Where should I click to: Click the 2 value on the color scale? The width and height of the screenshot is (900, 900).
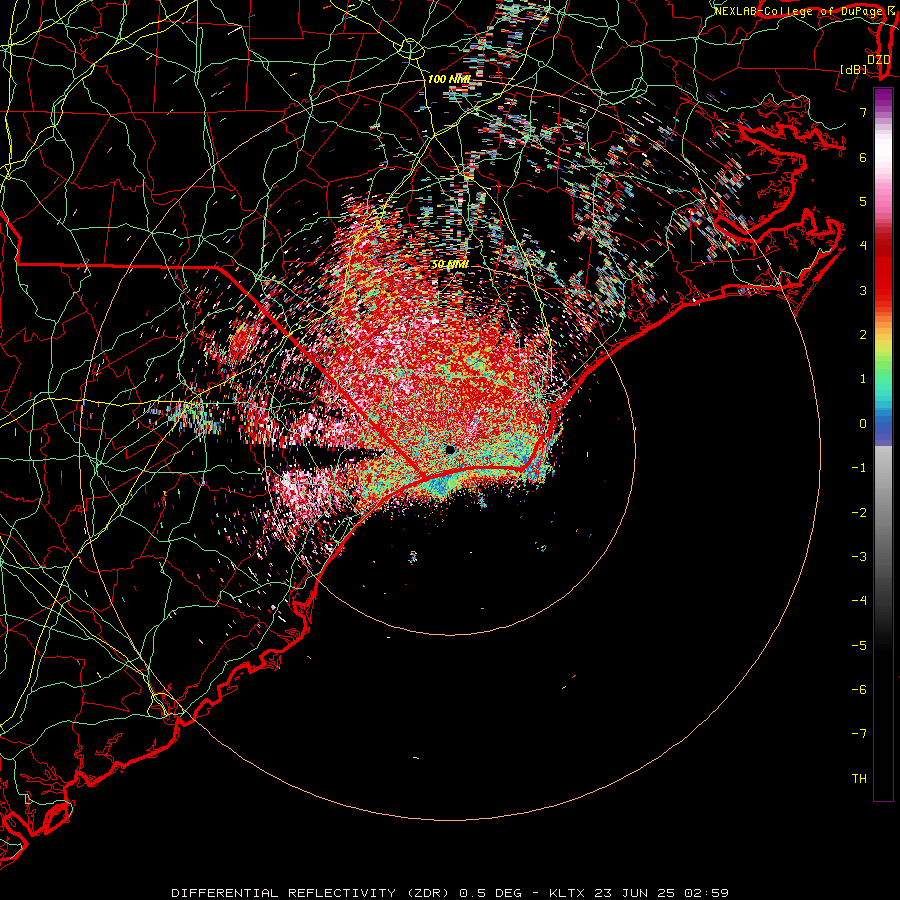(x=863, y=335)
